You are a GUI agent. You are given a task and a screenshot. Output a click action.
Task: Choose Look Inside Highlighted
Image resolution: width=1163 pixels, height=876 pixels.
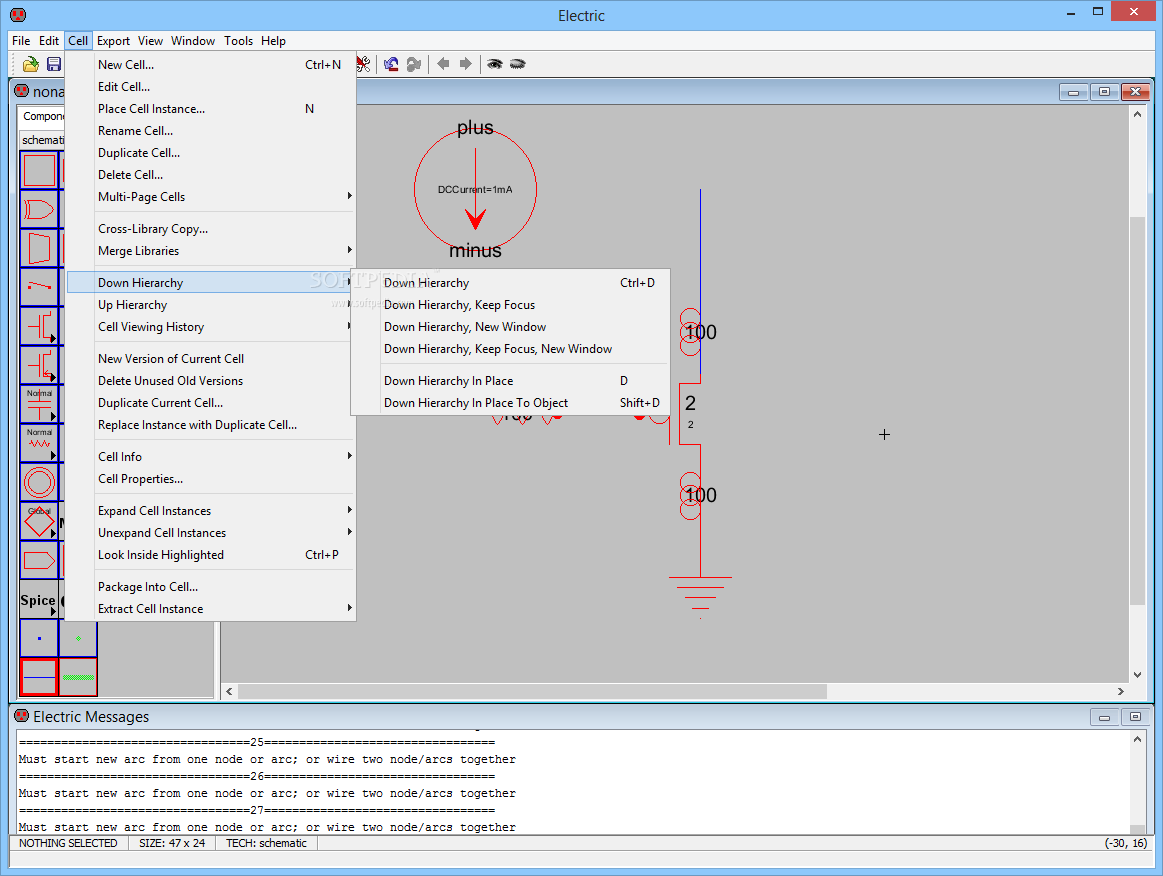(225, 555)
